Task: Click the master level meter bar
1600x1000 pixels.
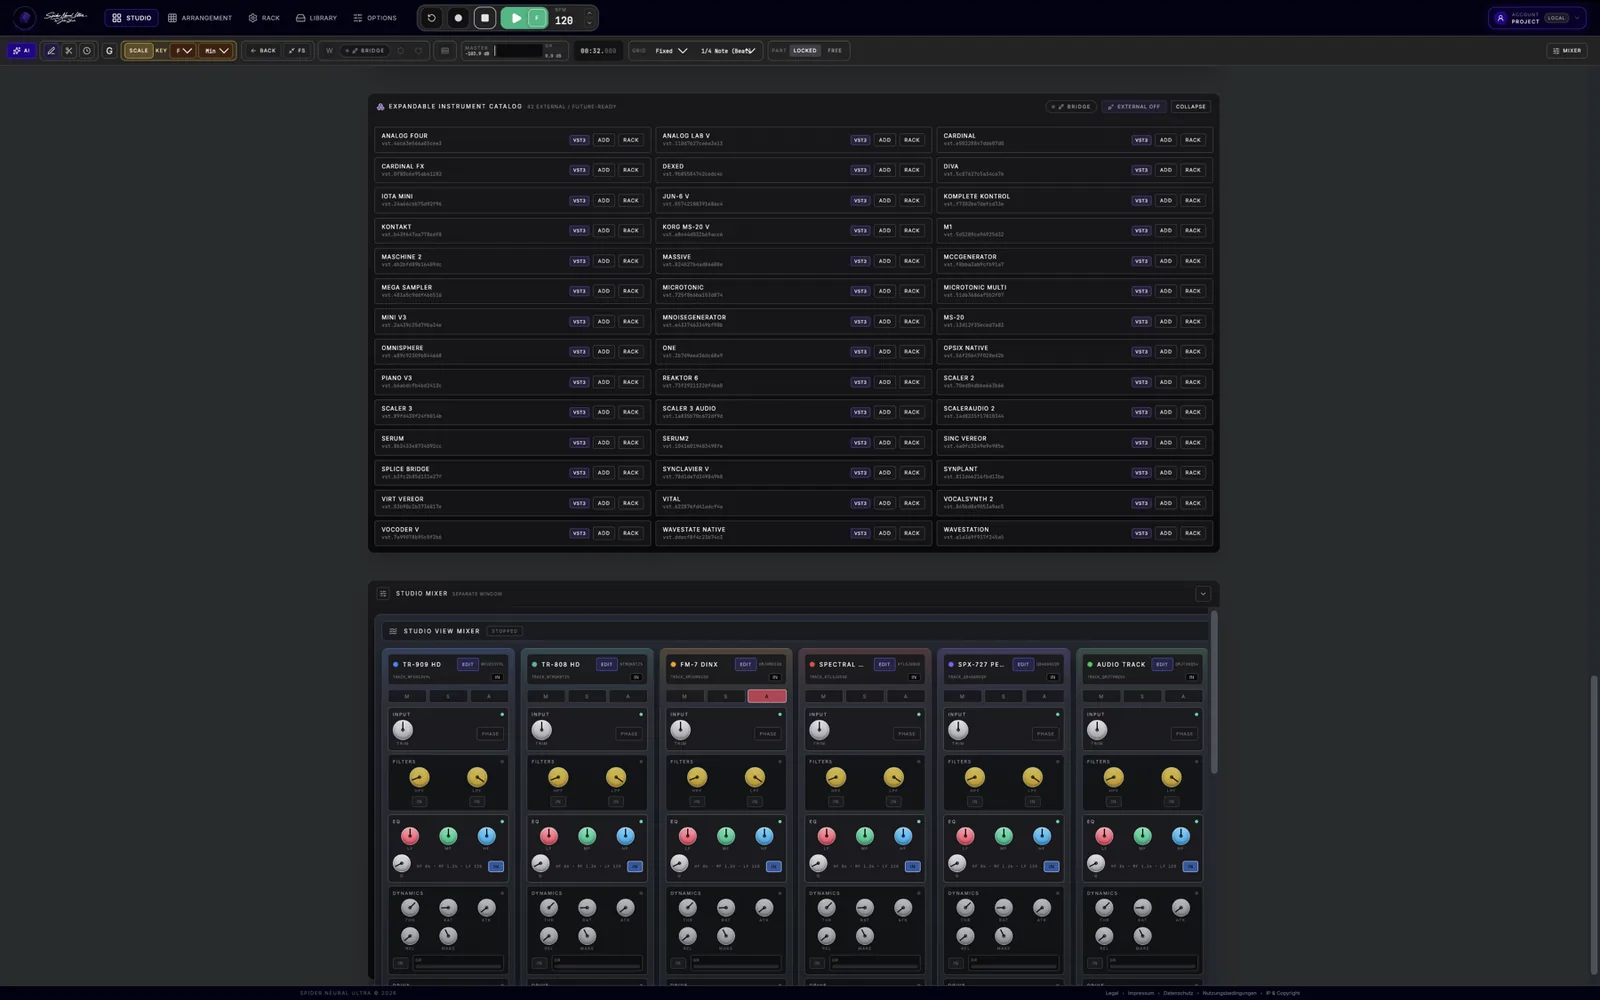Action: pyautogui.click(x=518, y=50)
